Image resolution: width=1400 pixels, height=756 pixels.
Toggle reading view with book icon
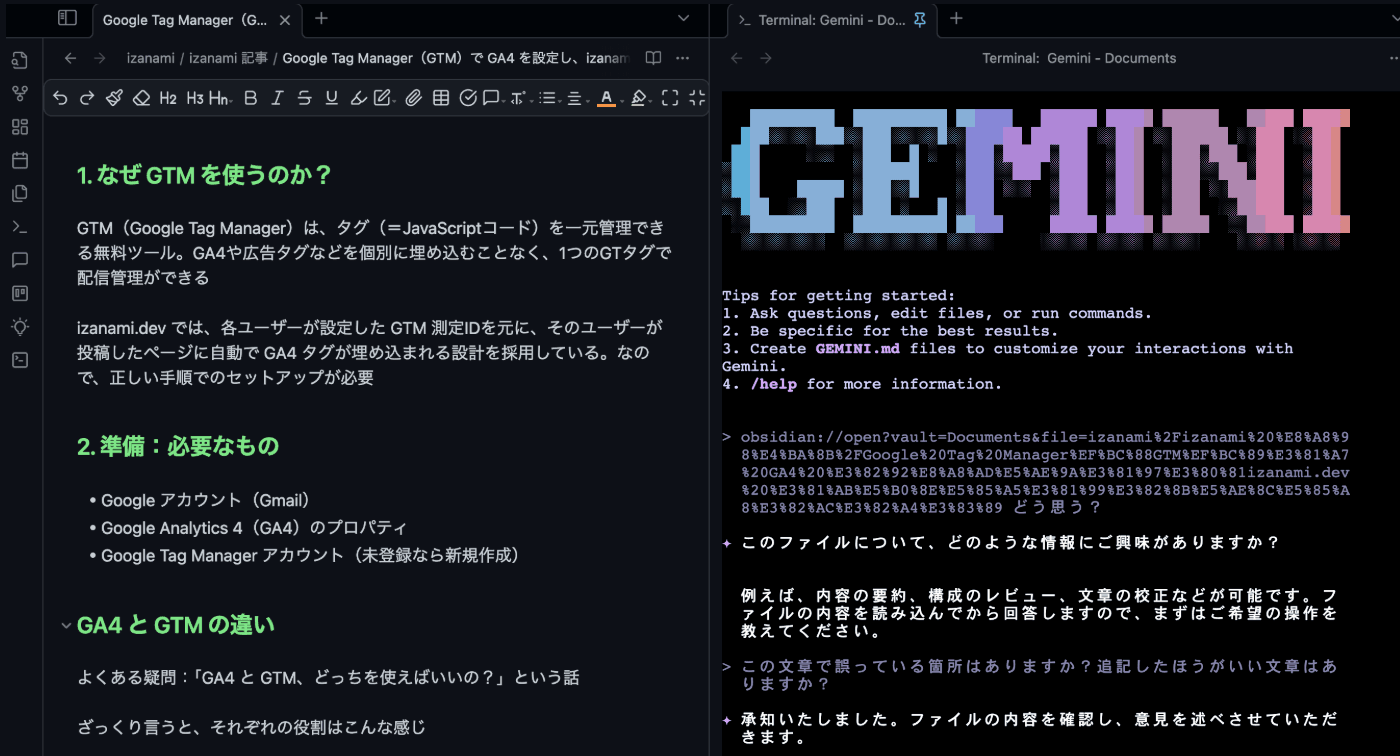[x=653, y=58]
